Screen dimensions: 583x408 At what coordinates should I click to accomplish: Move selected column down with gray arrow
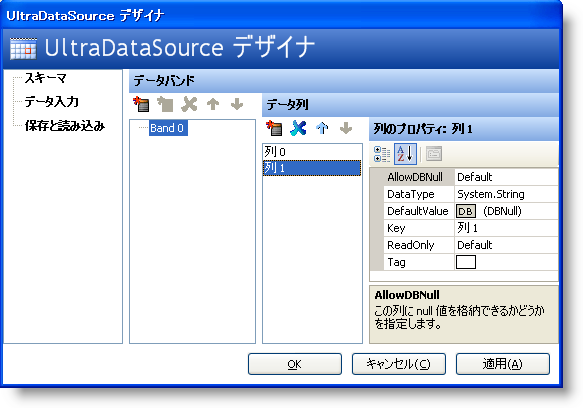(346, 128)
